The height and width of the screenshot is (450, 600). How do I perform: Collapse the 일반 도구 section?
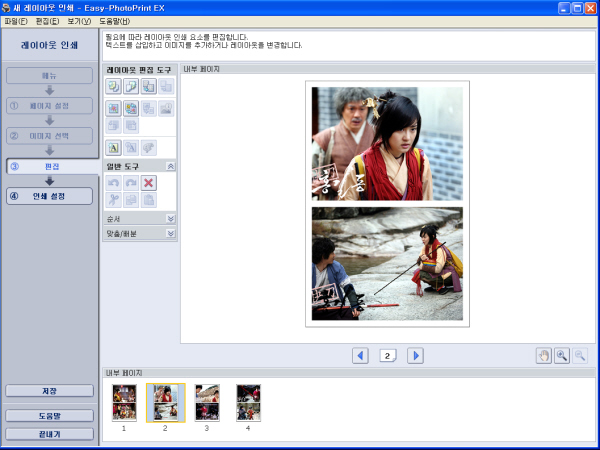pos(171,166)
